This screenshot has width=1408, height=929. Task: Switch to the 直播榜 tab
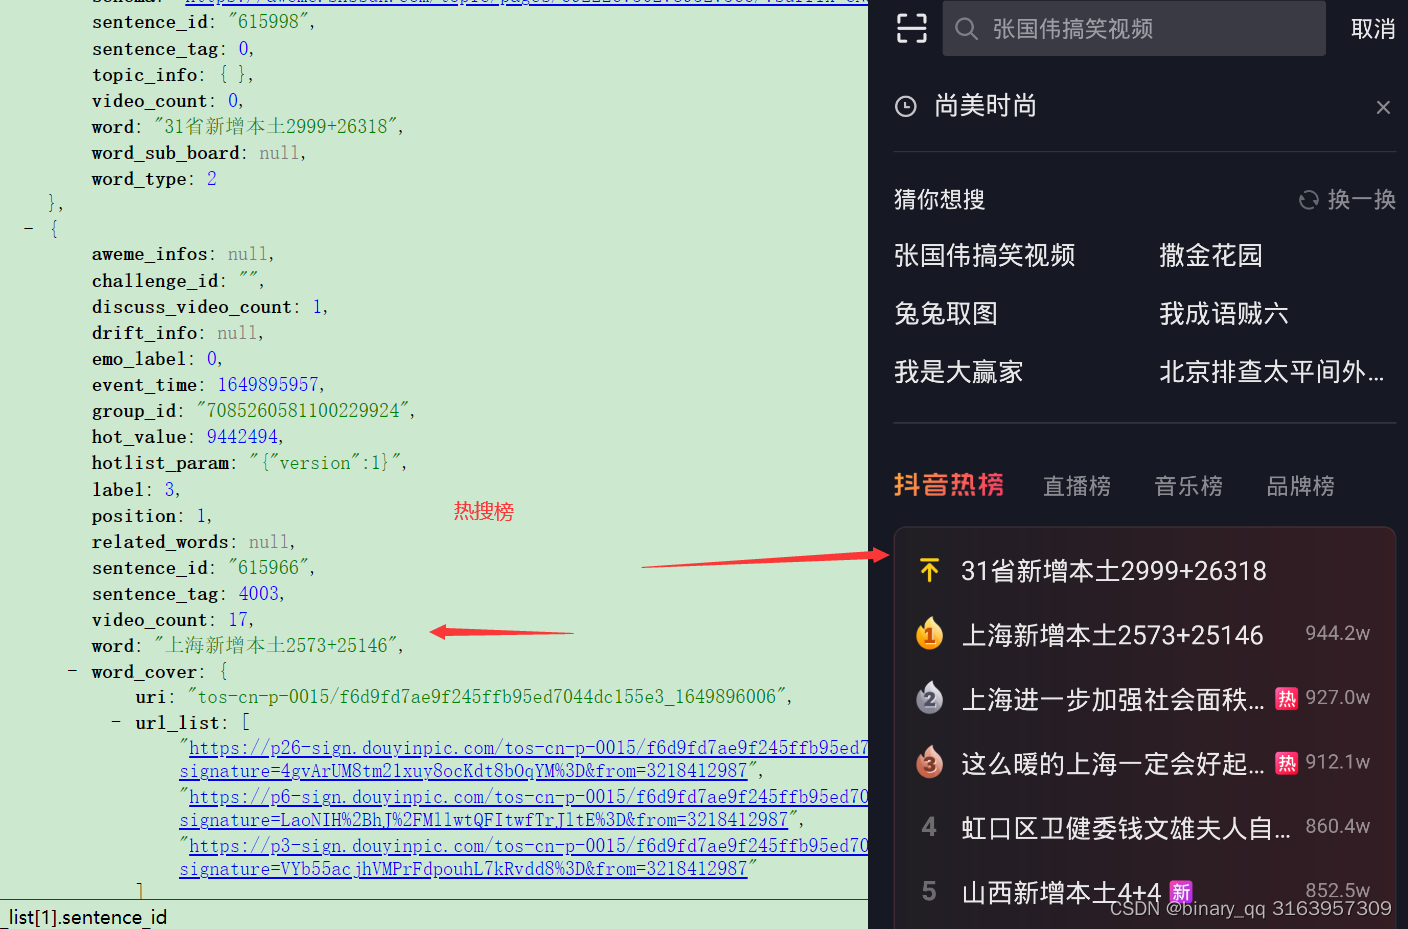1076,486
